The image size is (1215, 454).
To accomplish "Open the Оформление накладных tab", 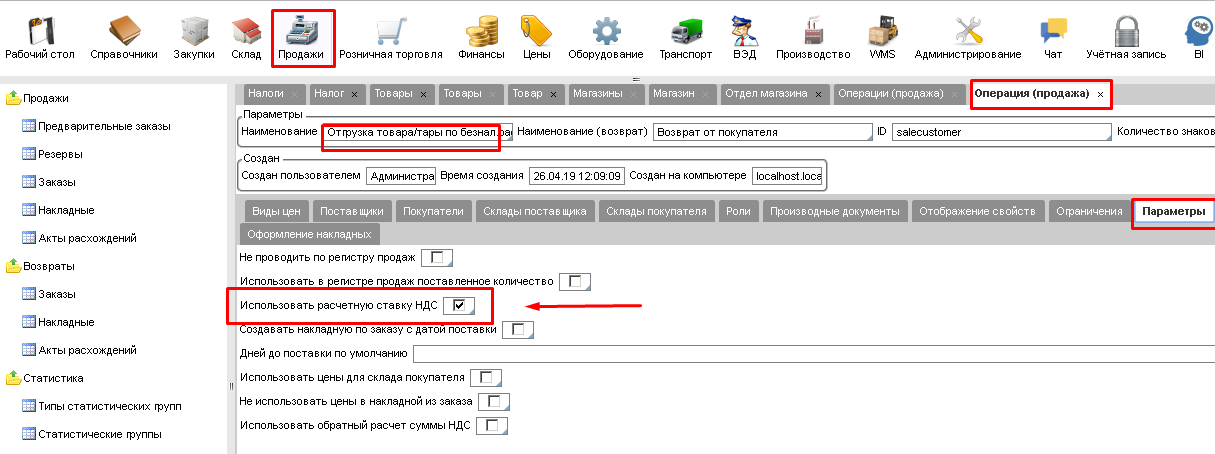I will (x=310, y=234).
